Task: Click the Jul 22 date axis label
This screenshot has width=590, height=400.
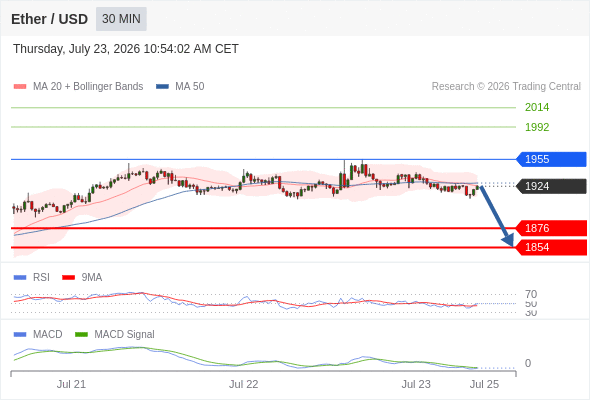Action: [243, 384]
